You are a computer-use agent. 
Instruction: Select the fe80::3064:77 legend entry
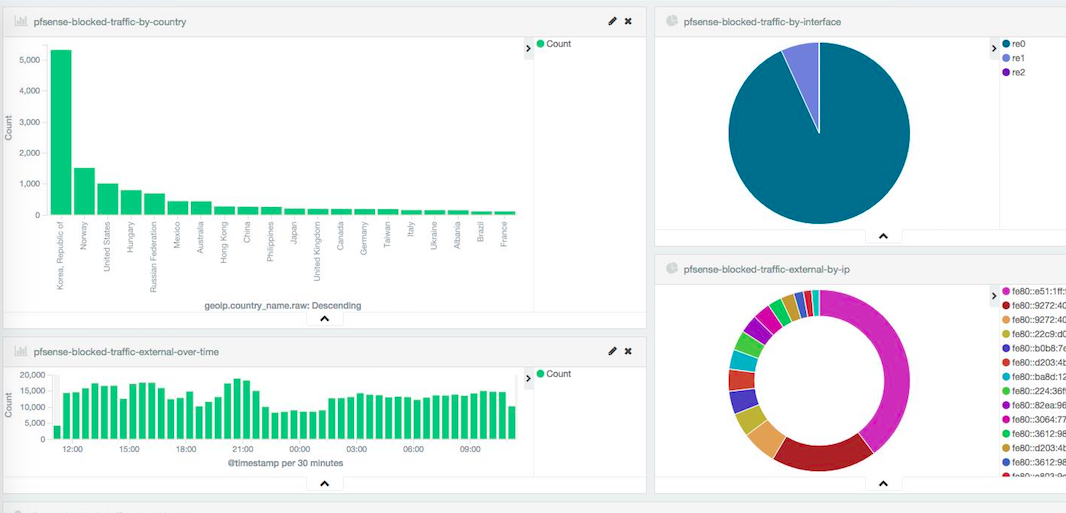coord(1033,419)
